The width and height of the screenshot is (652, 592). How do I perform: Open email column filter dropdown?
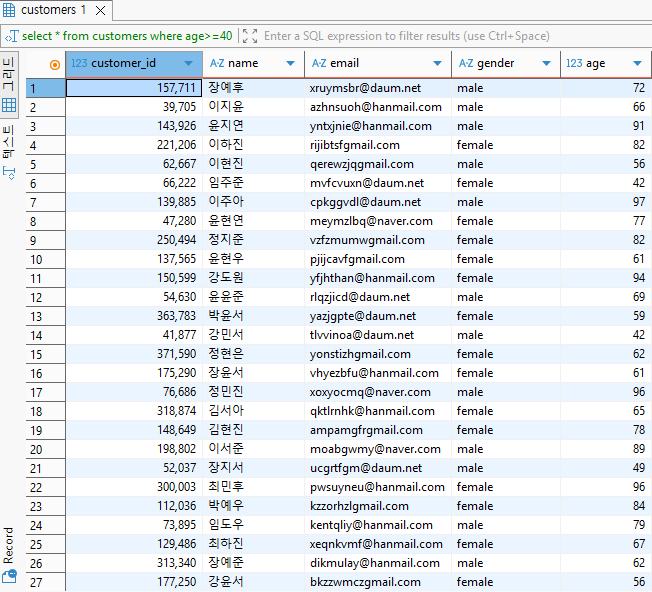click(x=437, y=64)
